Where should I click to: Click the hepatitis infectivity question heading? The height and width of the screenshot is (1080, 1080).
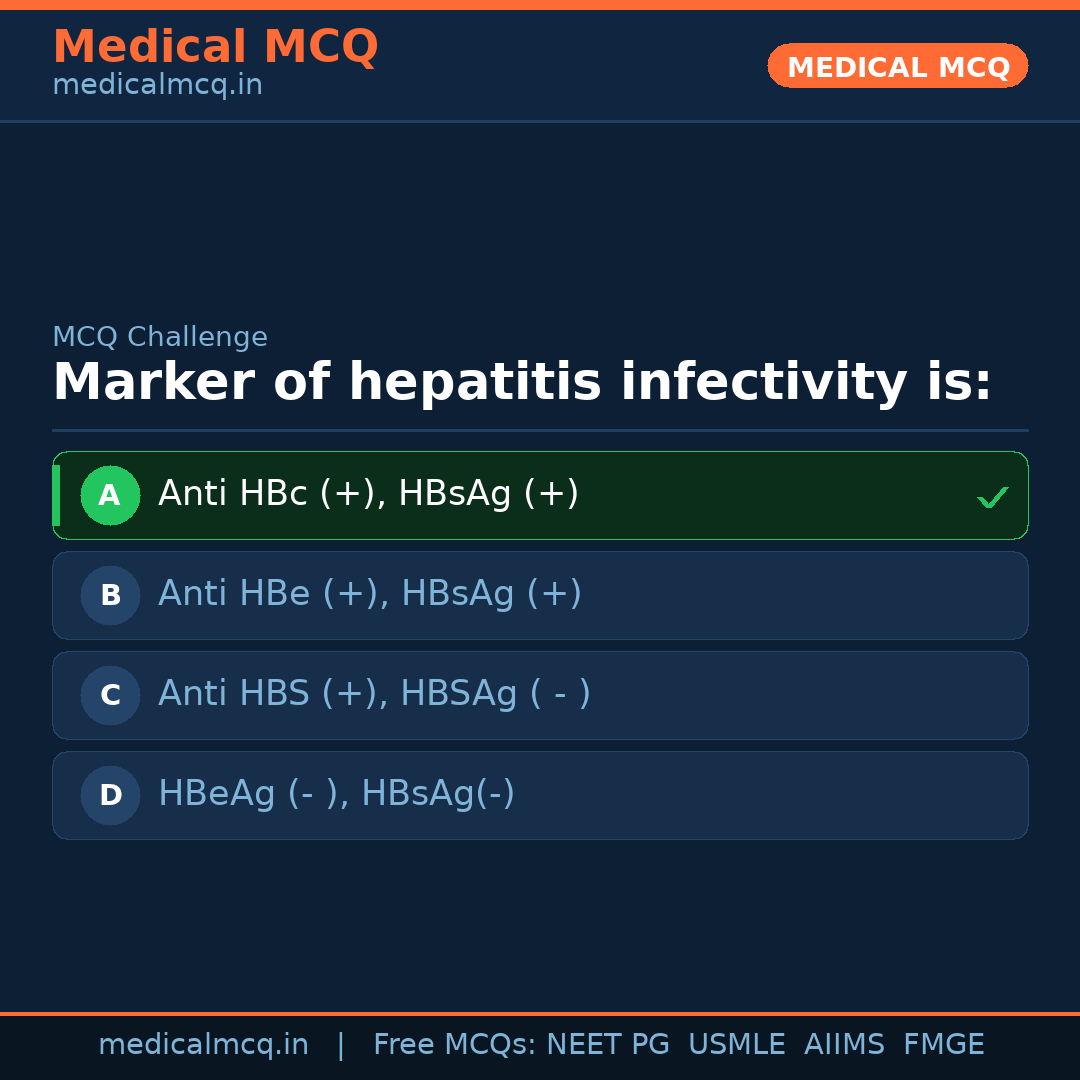pyautogui.click(x=522, y=383)
